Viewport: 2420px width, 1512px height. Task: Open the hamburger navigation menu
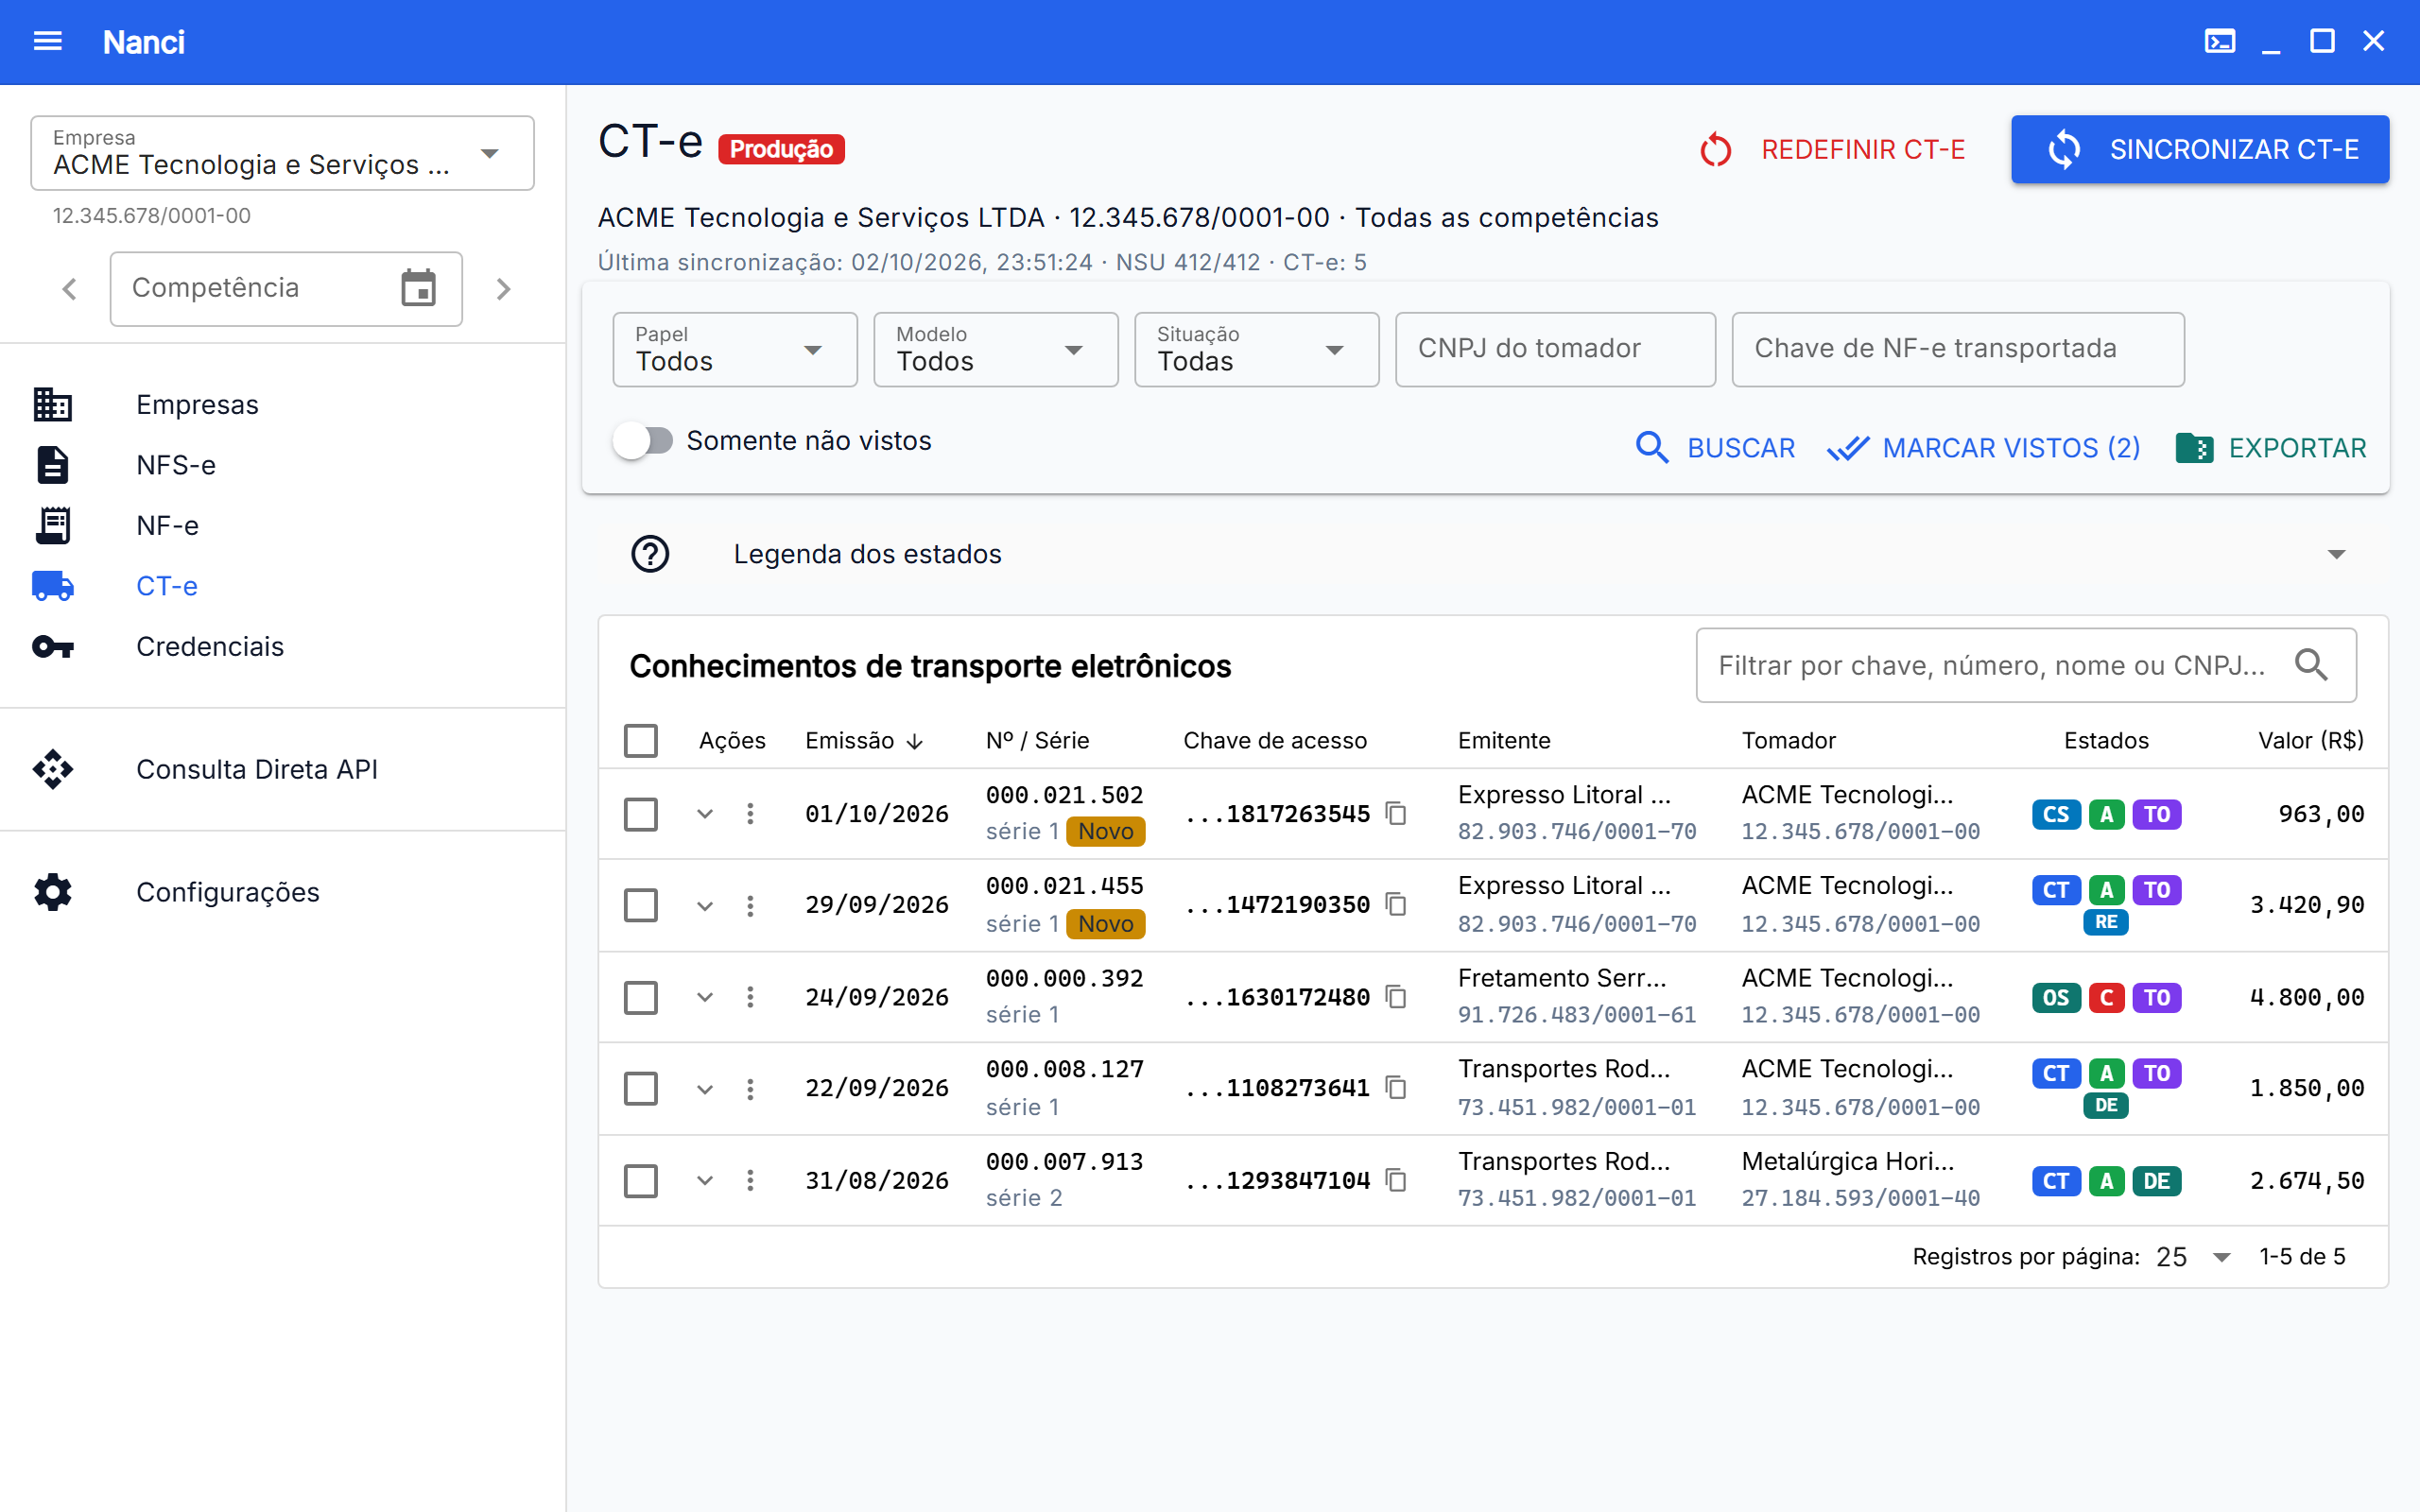click(x=48, y=41)
